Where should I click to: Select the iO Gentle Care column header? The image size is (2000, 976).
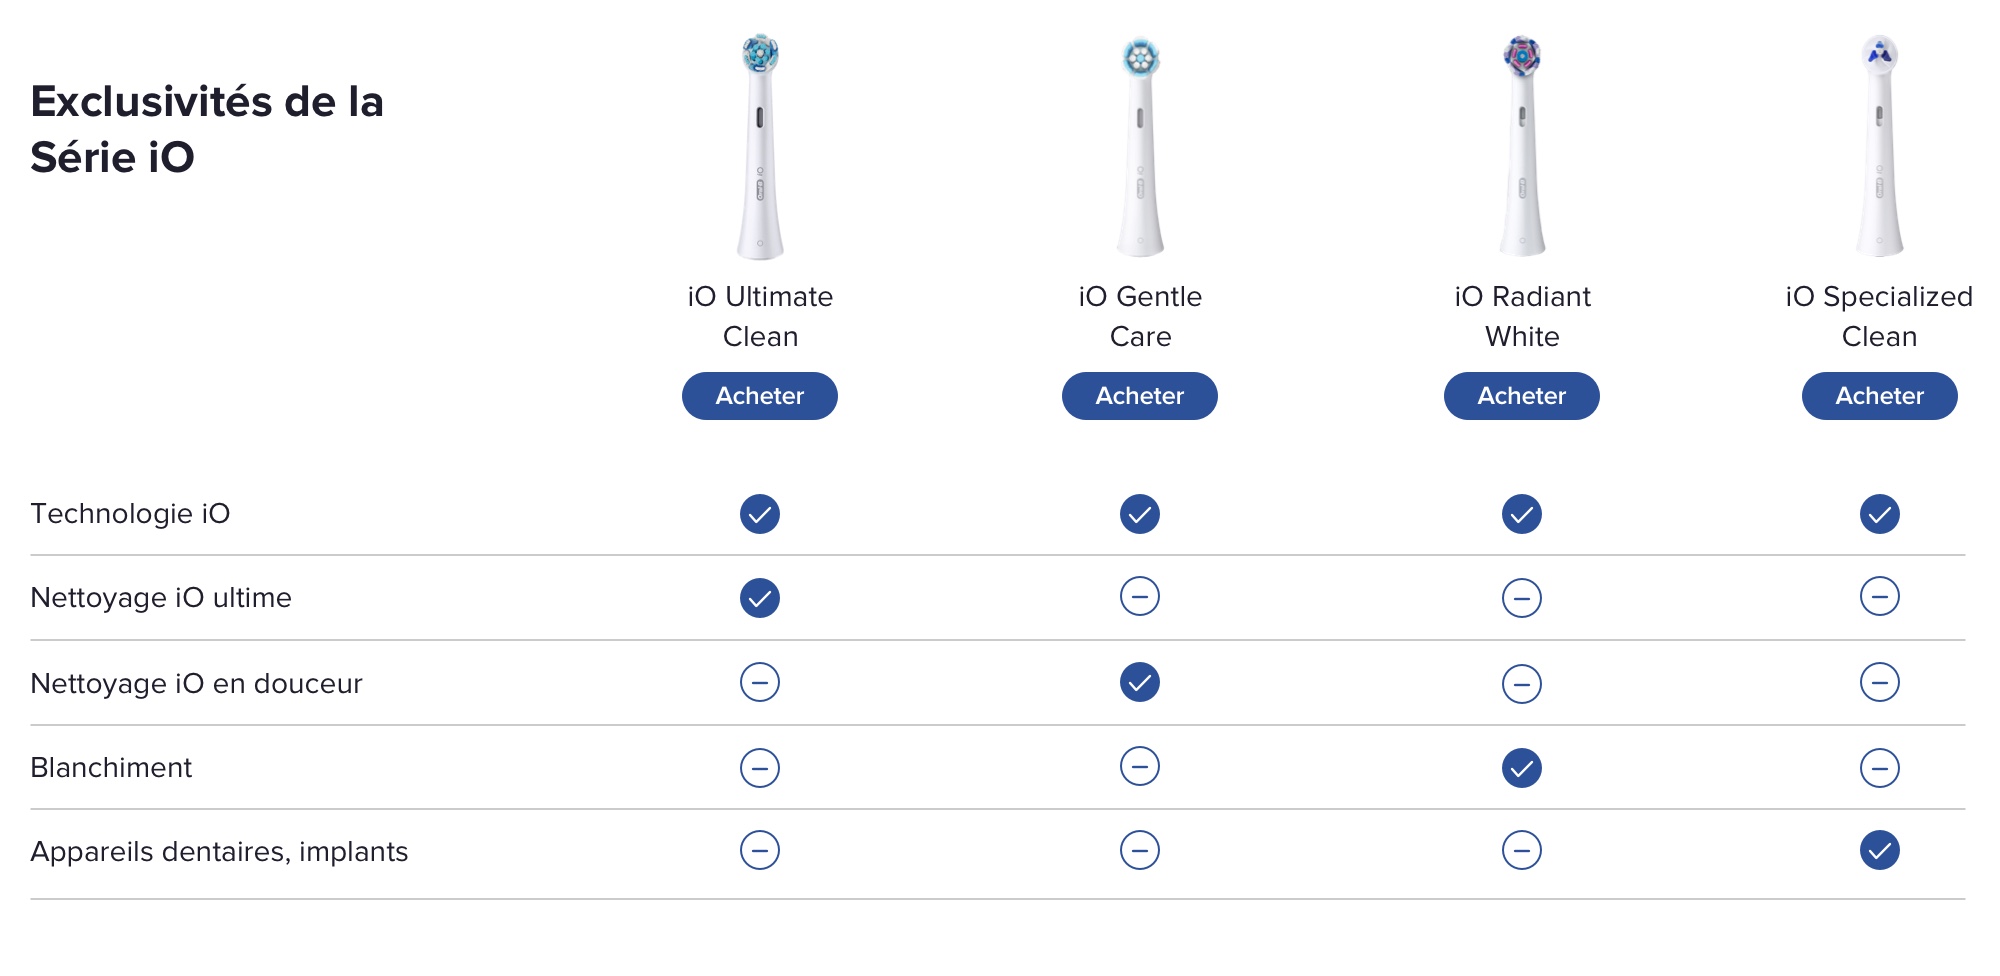pyautogui.click(x=1139, y=316)
